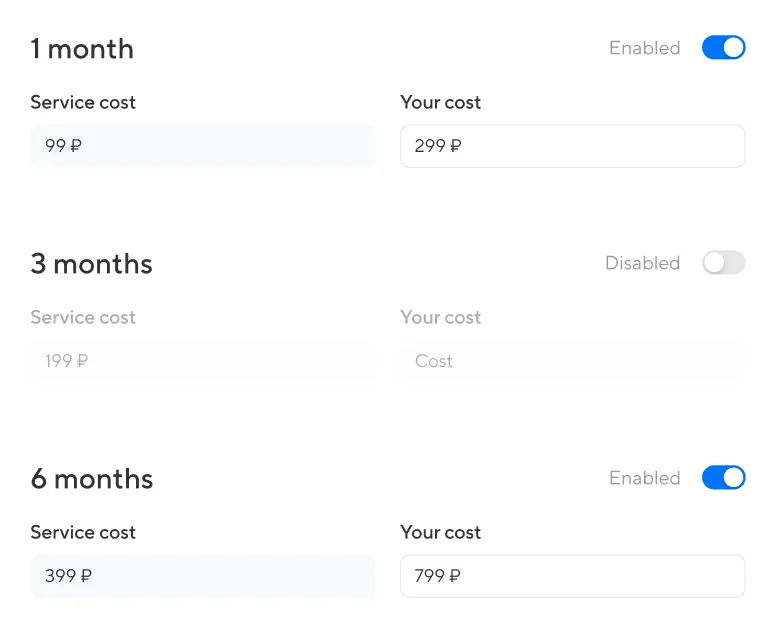Click "Service cost" label under 6 months
The image size is (776, 629).
83,532
